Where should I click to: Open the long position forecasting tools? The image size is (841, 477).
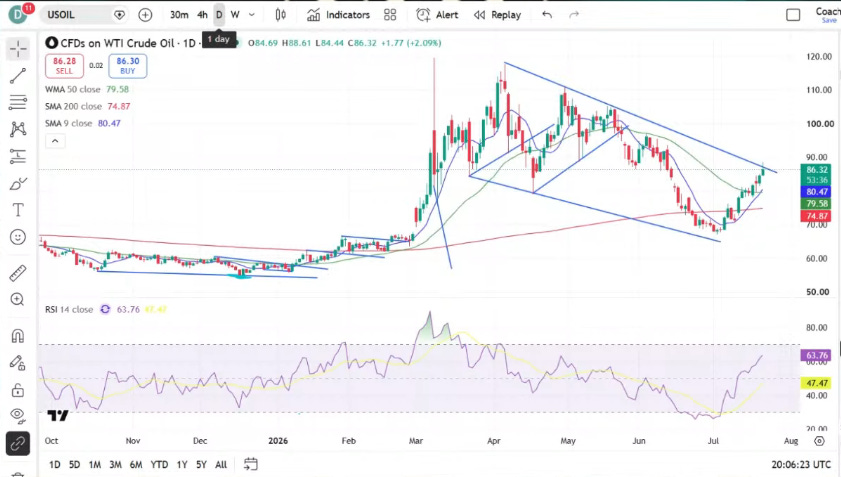click(x=18, y=156)
